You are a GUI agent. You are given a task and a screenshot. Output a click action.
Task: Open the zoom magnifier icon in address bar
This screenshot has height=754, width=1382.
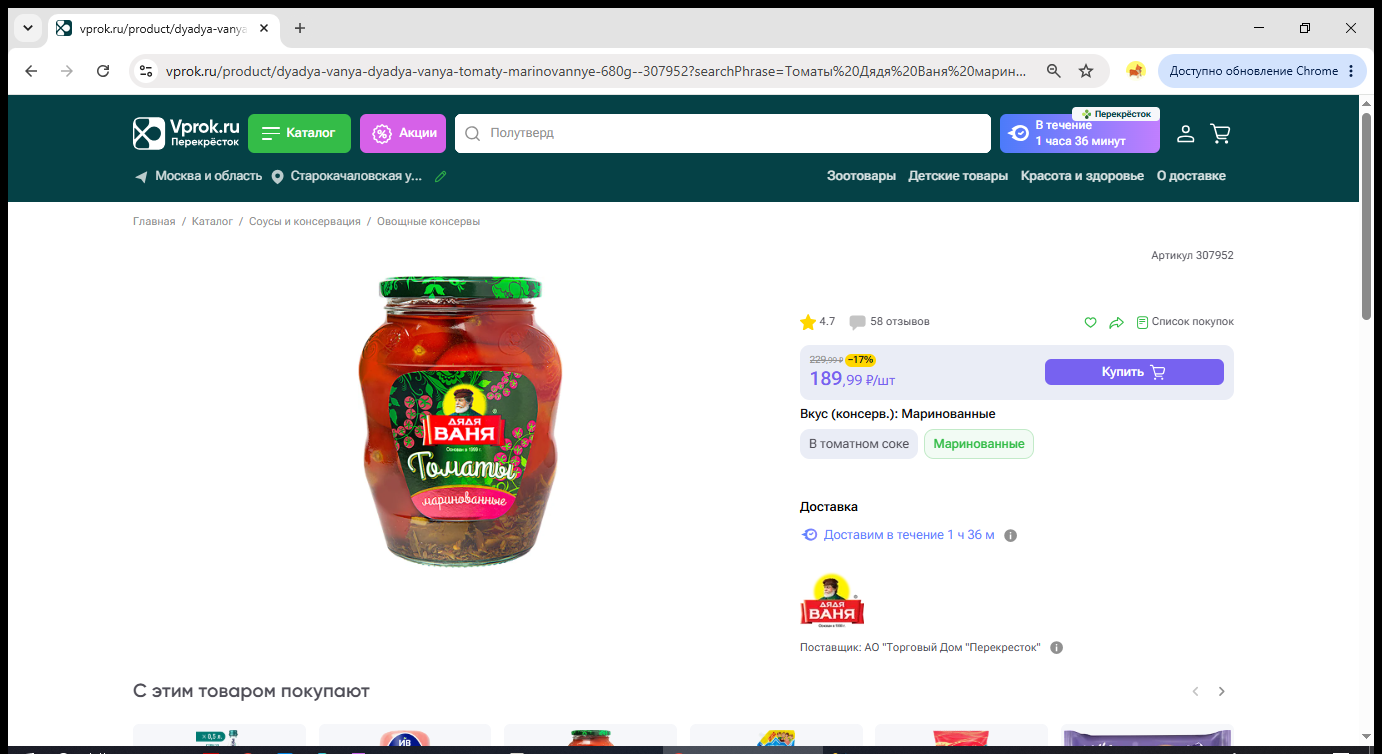1054,71
